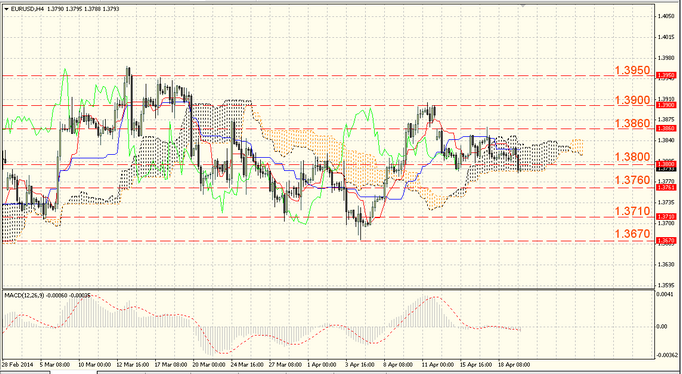Click the 28 Feb 2014 date on time axis
The width and height of the screenshot is (682, 374).
tap(17, 364)
